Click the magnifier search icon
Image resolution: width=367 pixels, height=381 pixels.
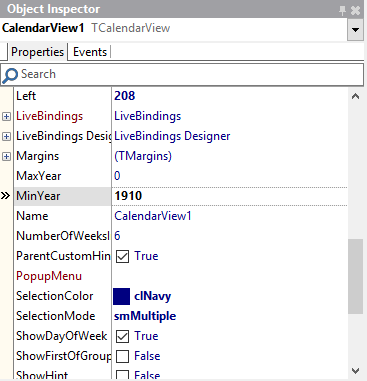point(10,75)
